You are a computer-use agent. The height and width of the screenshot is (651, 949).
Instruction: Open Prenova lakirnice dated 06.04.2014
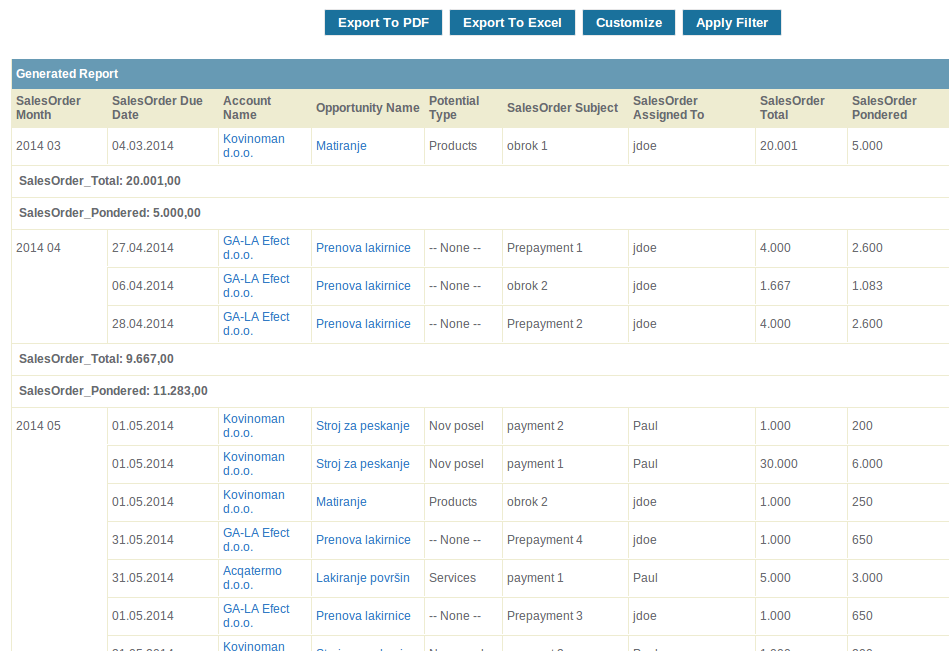(x=363, y=286)
